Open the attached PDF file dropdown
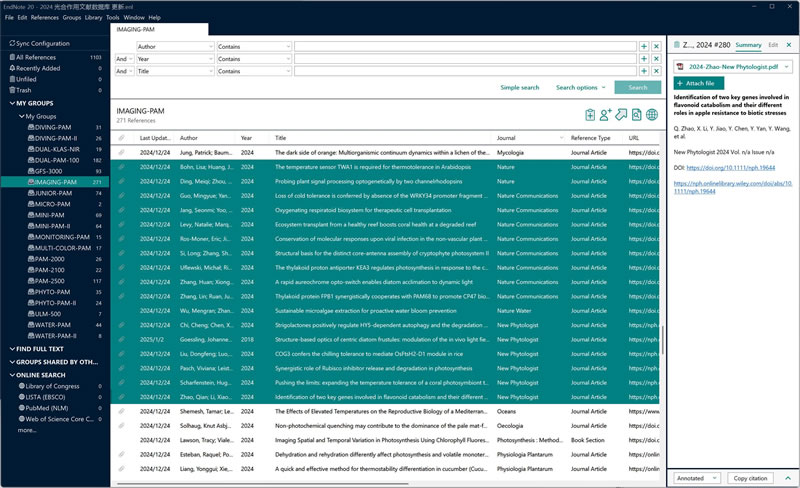Viewport: 800px width, 488px height. tap(787, 66)
